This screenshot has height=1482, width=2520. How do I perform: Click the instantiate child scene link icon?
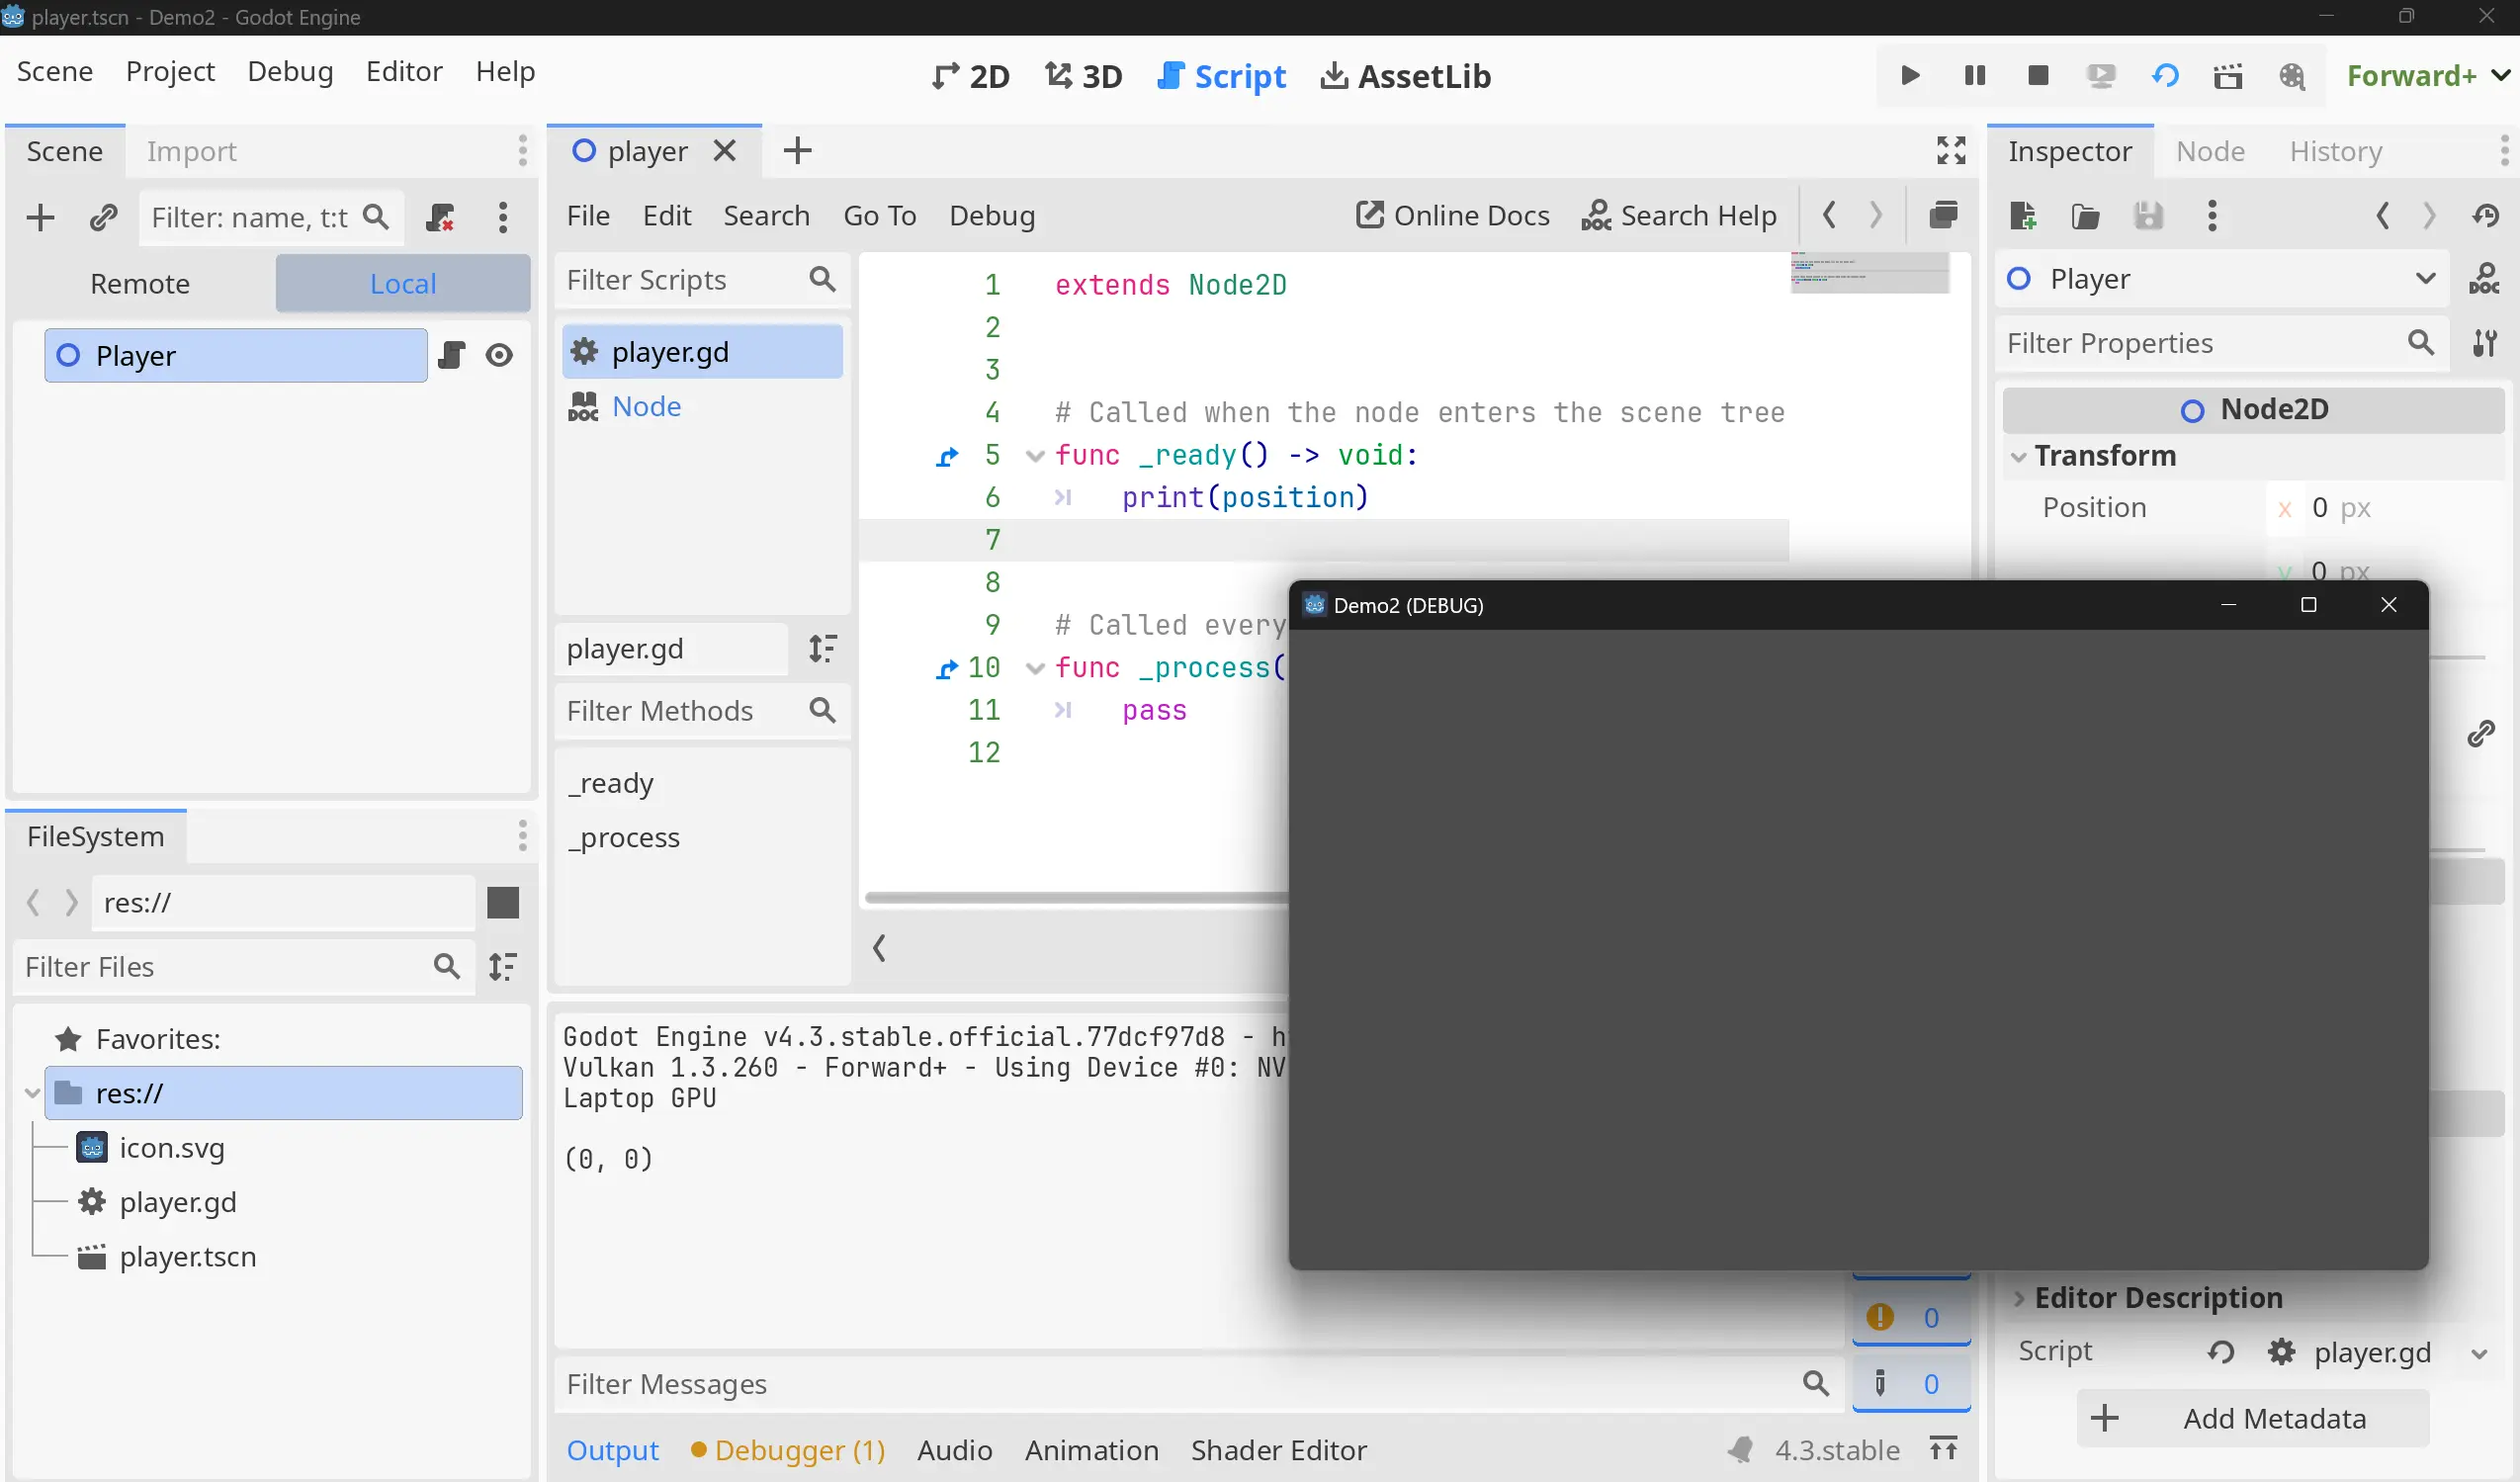[x=103, y=217]
